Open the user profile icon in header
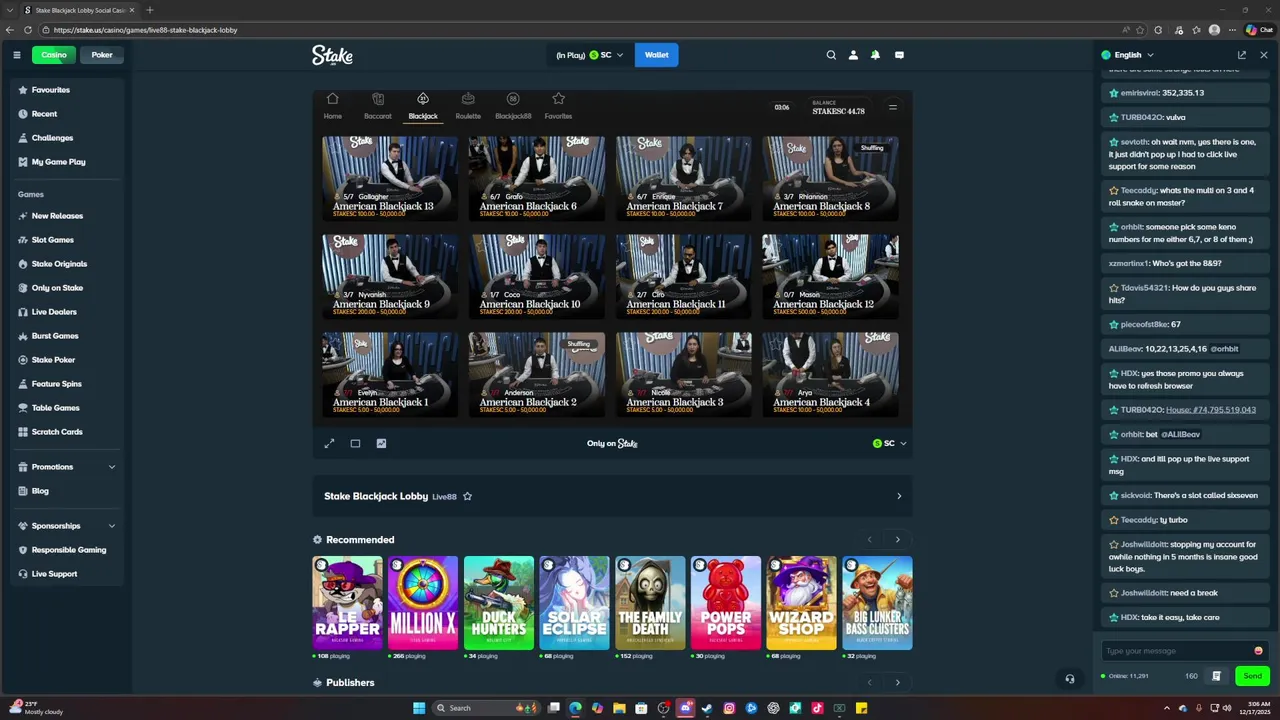Screen dimensions: 1280x720 (853, 55)
